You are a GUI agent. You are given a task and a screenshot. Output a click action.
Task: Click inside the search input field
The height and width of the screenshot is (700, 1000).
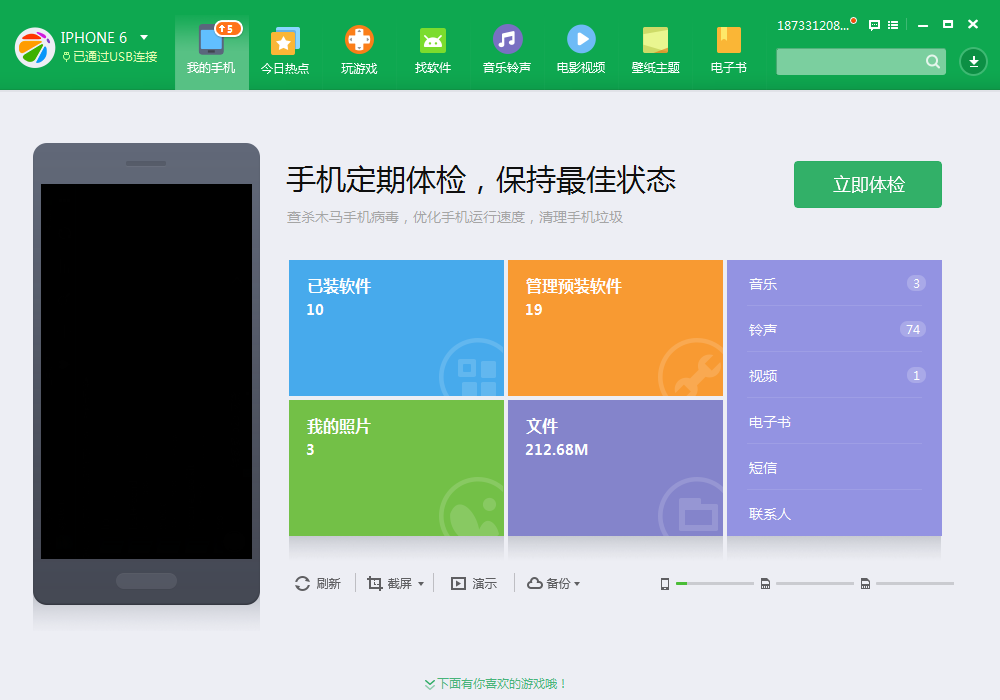(855, 61)
